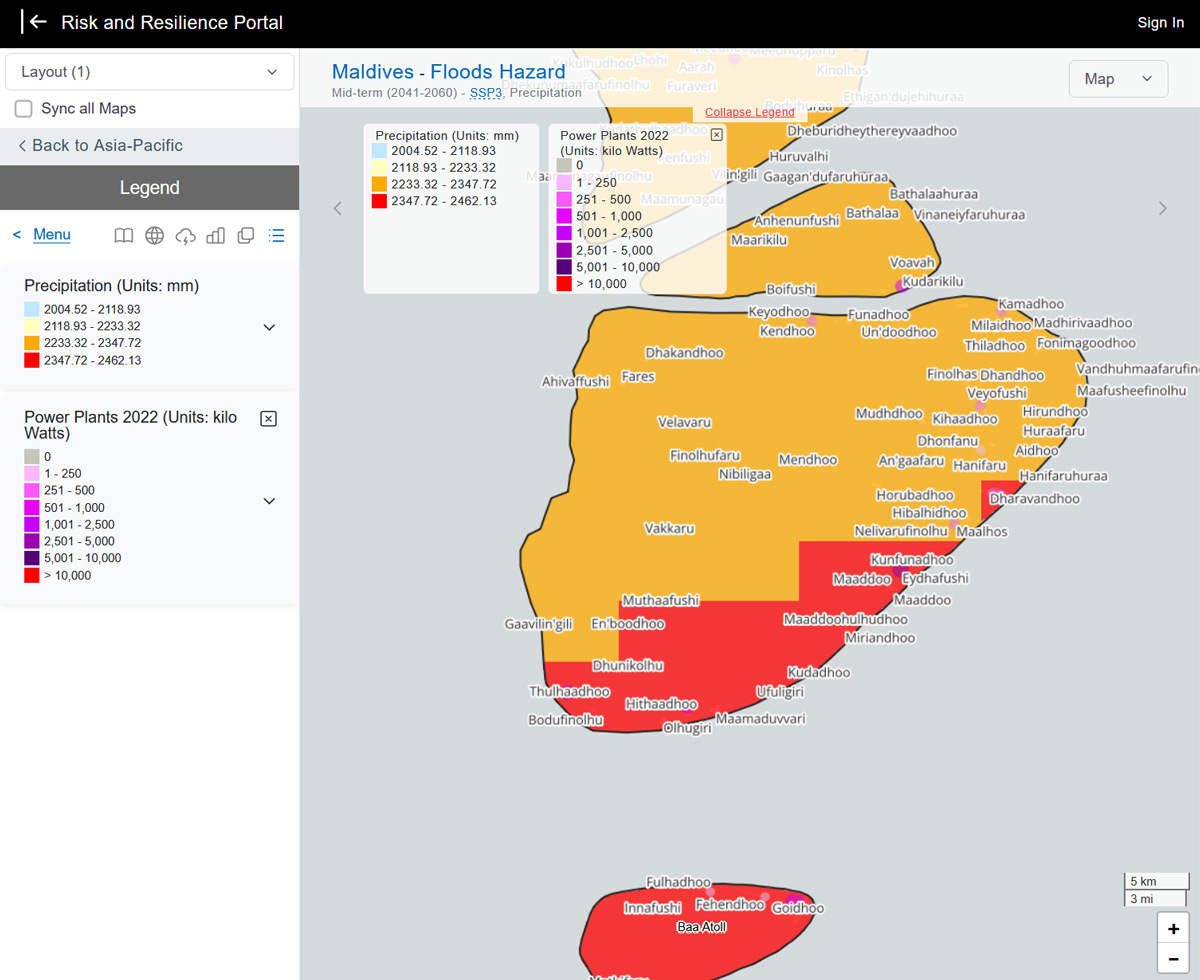Screen dimensions: 1200x980
Task: Open the Menu link in sidebar
Action: pos(52,235)
